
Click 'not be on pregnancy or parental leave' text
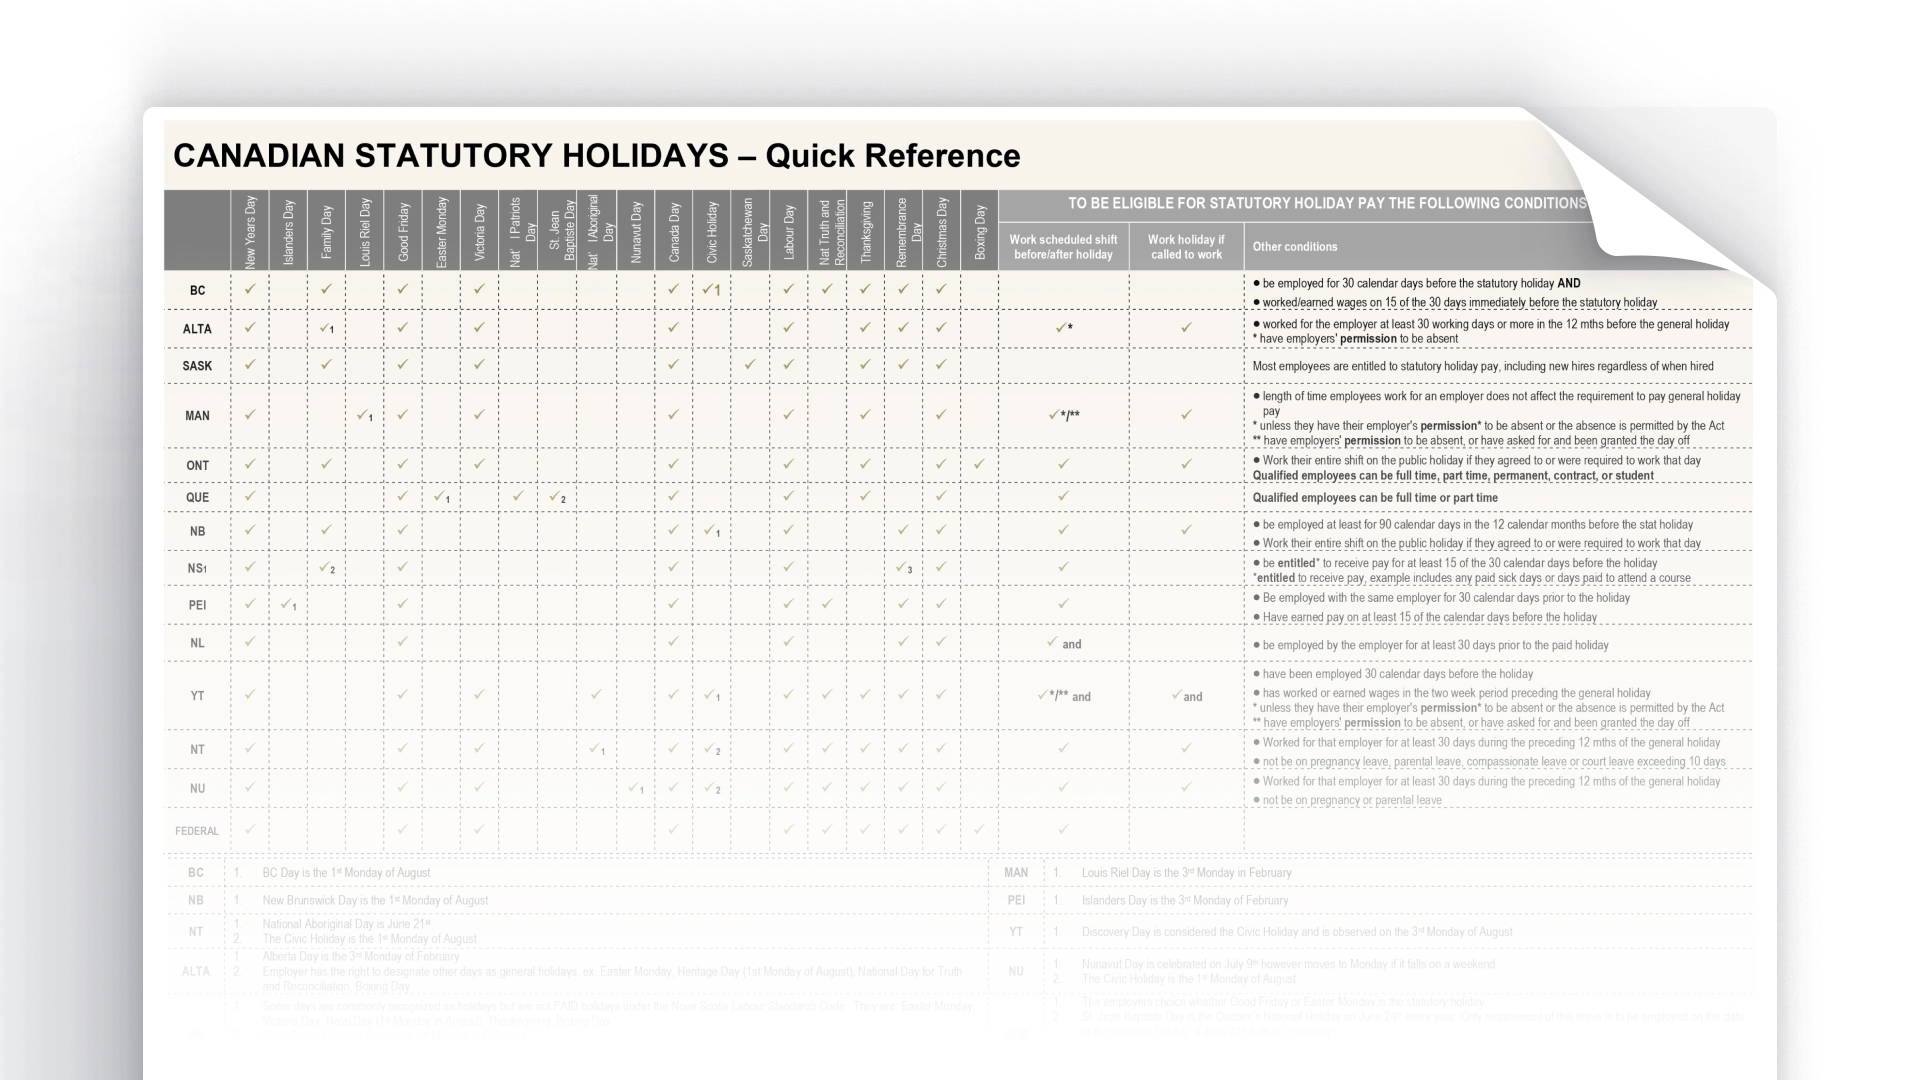[1347, 800]
